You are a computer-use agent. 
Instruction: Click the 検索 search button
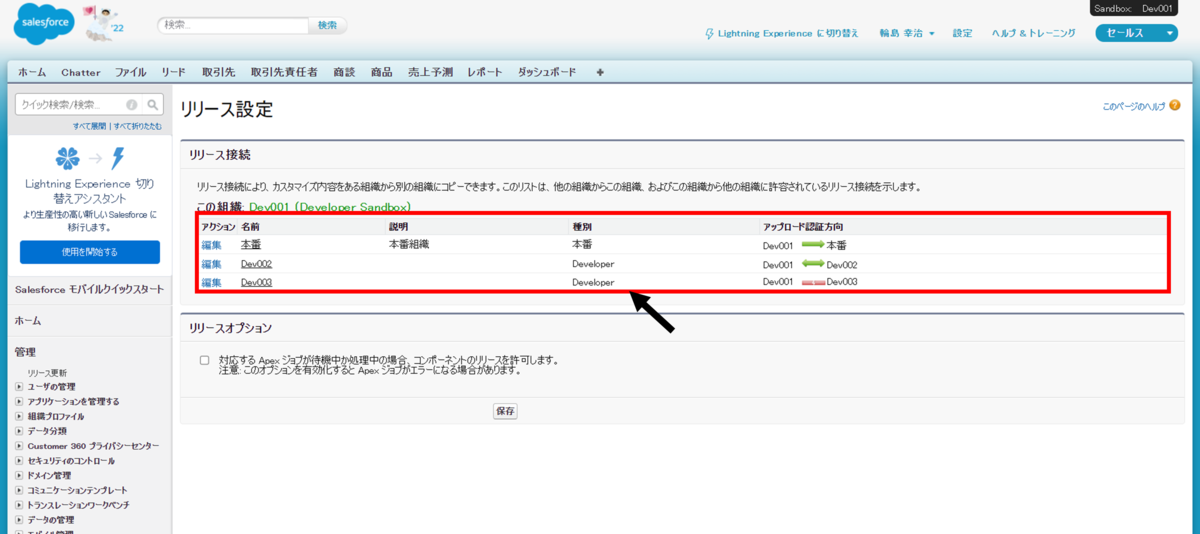tap(328, 25)
